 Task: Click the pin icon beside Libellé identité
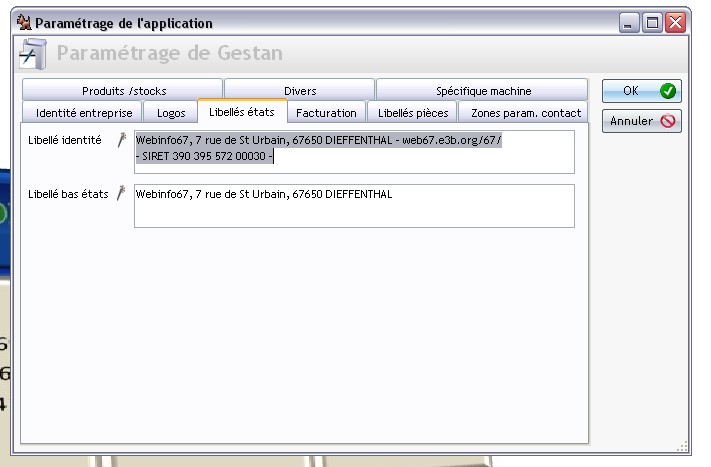122,141
